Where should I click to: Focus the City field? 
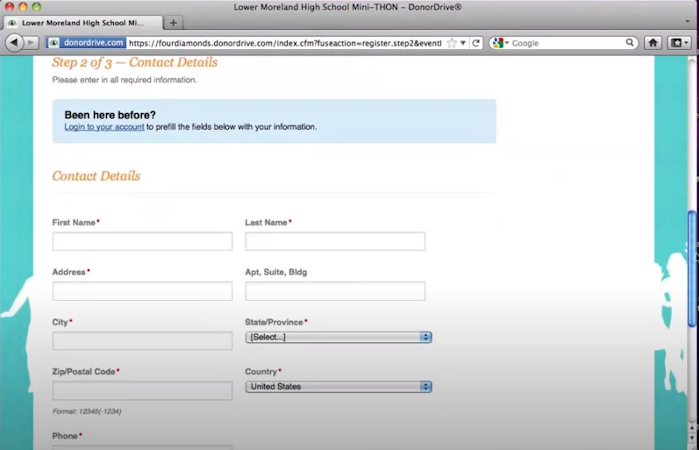(142, 341)
